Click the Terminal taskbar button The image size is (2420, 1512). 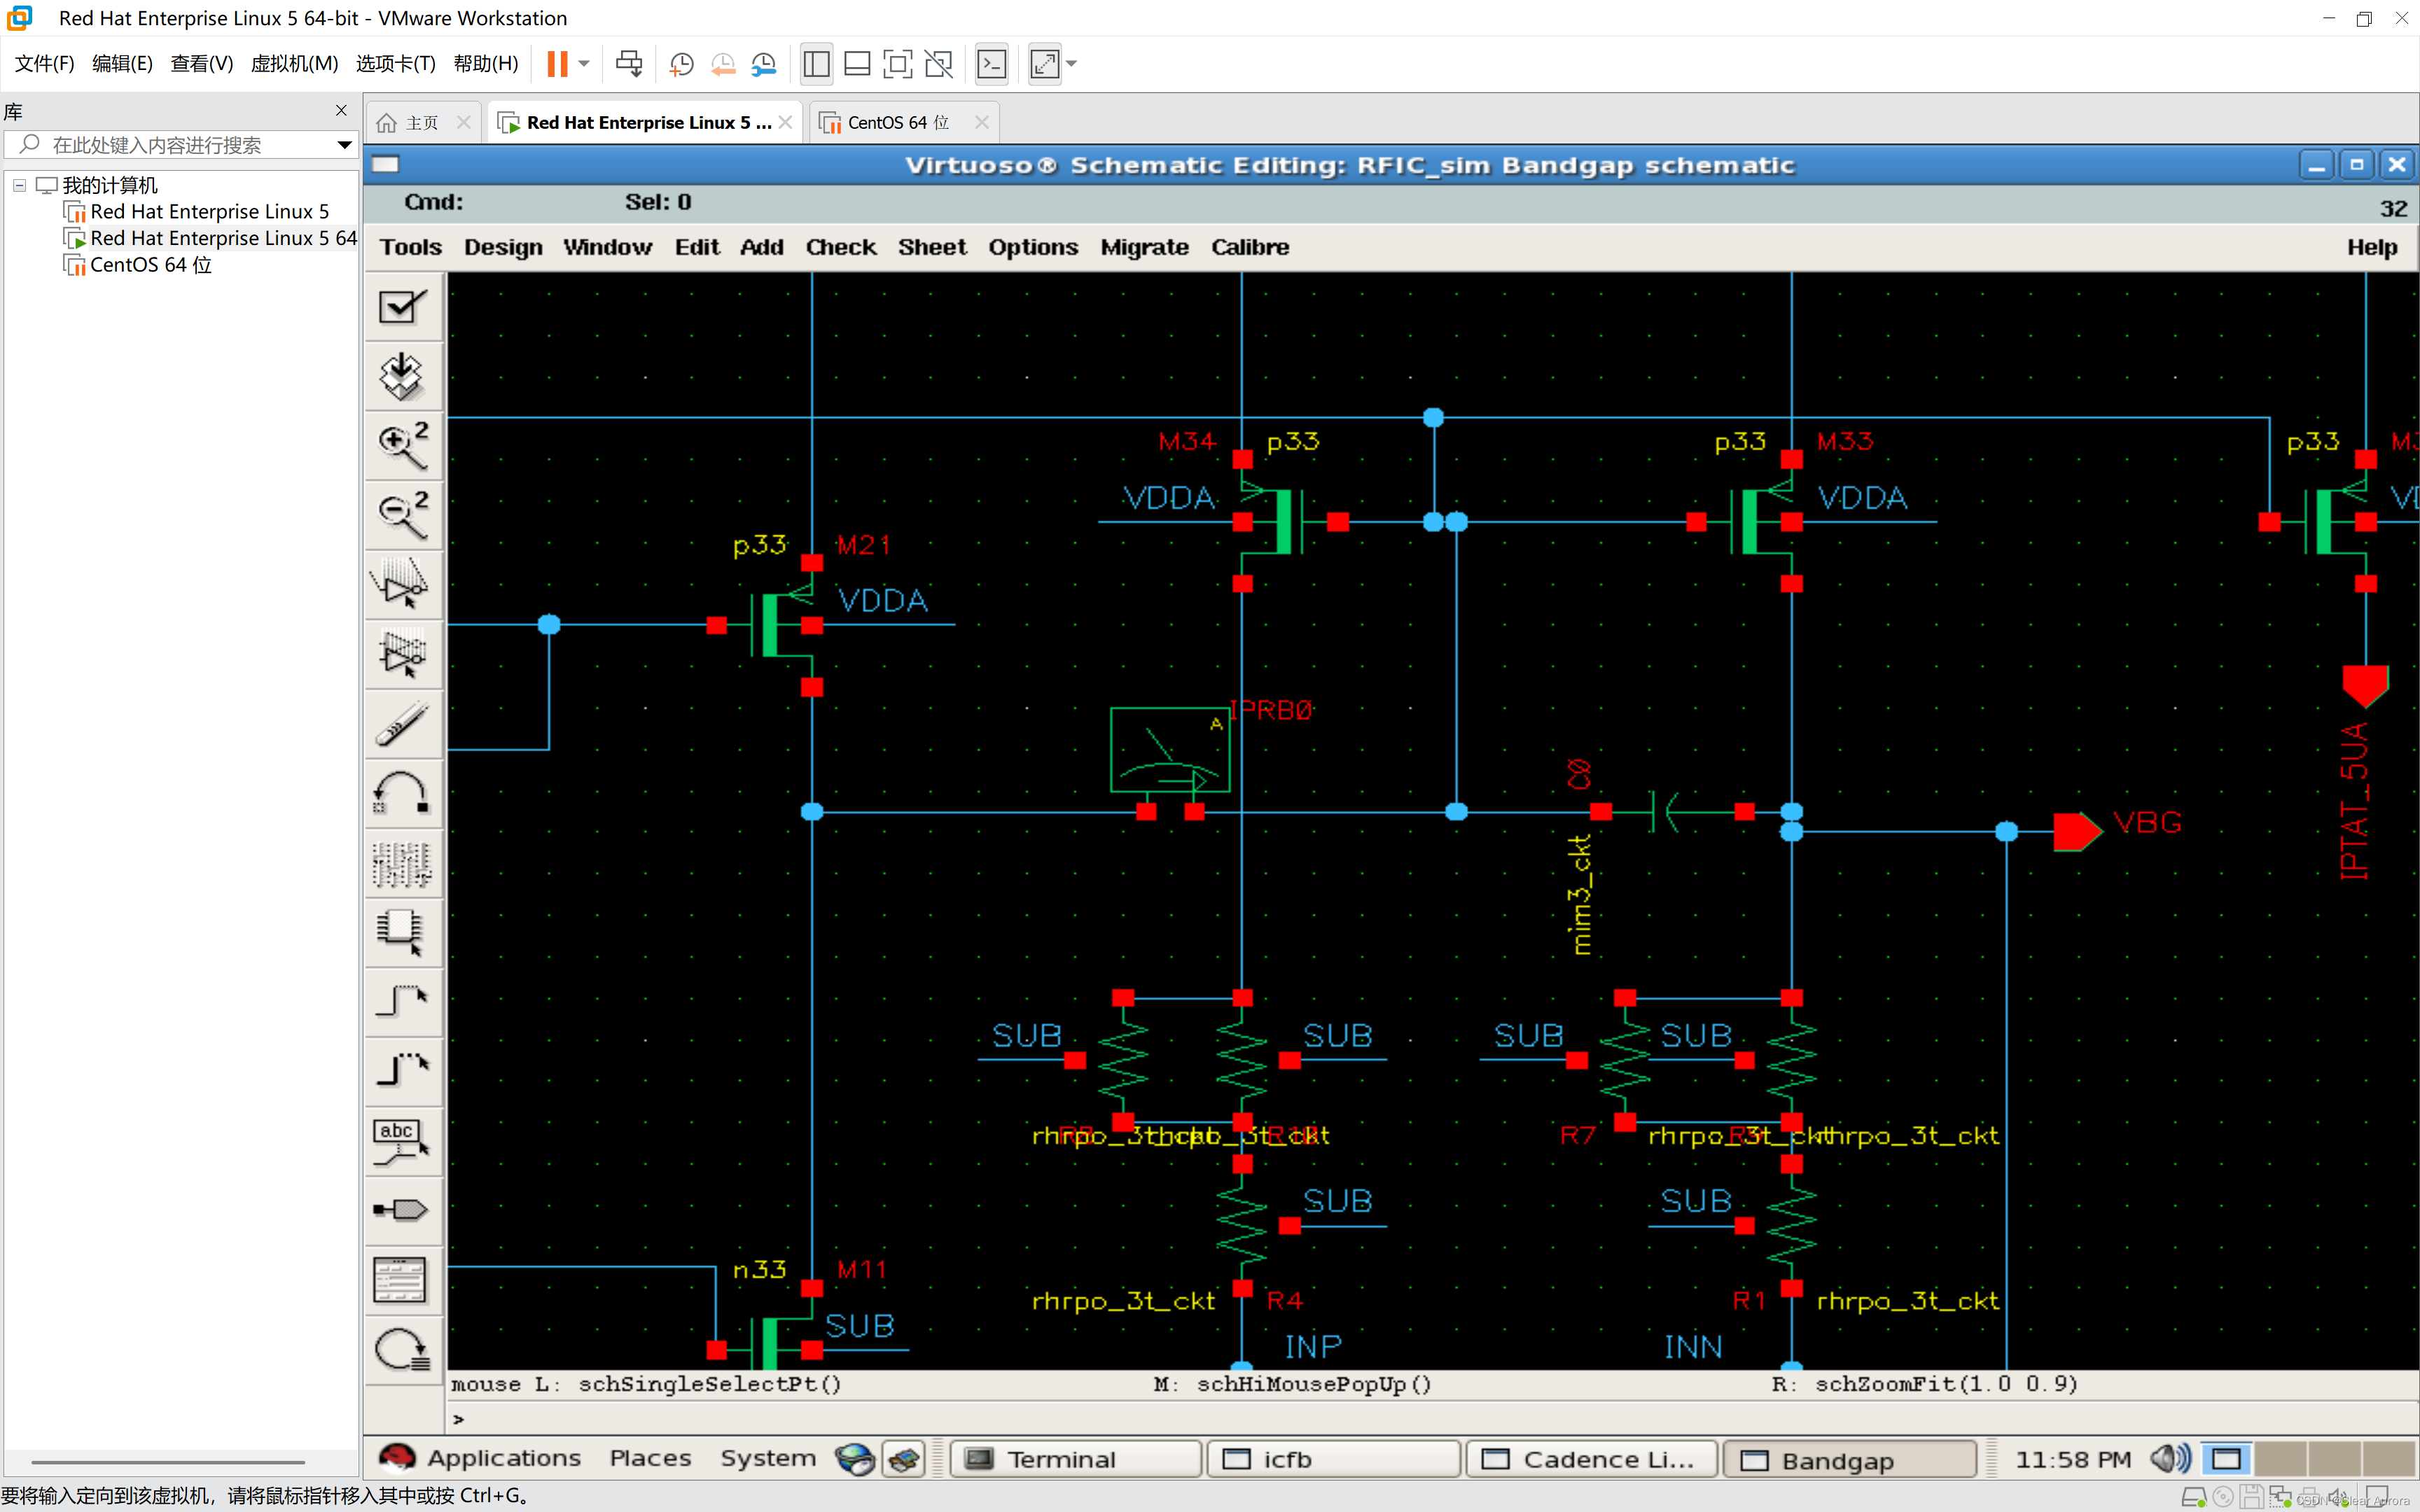[1074, 1459]
